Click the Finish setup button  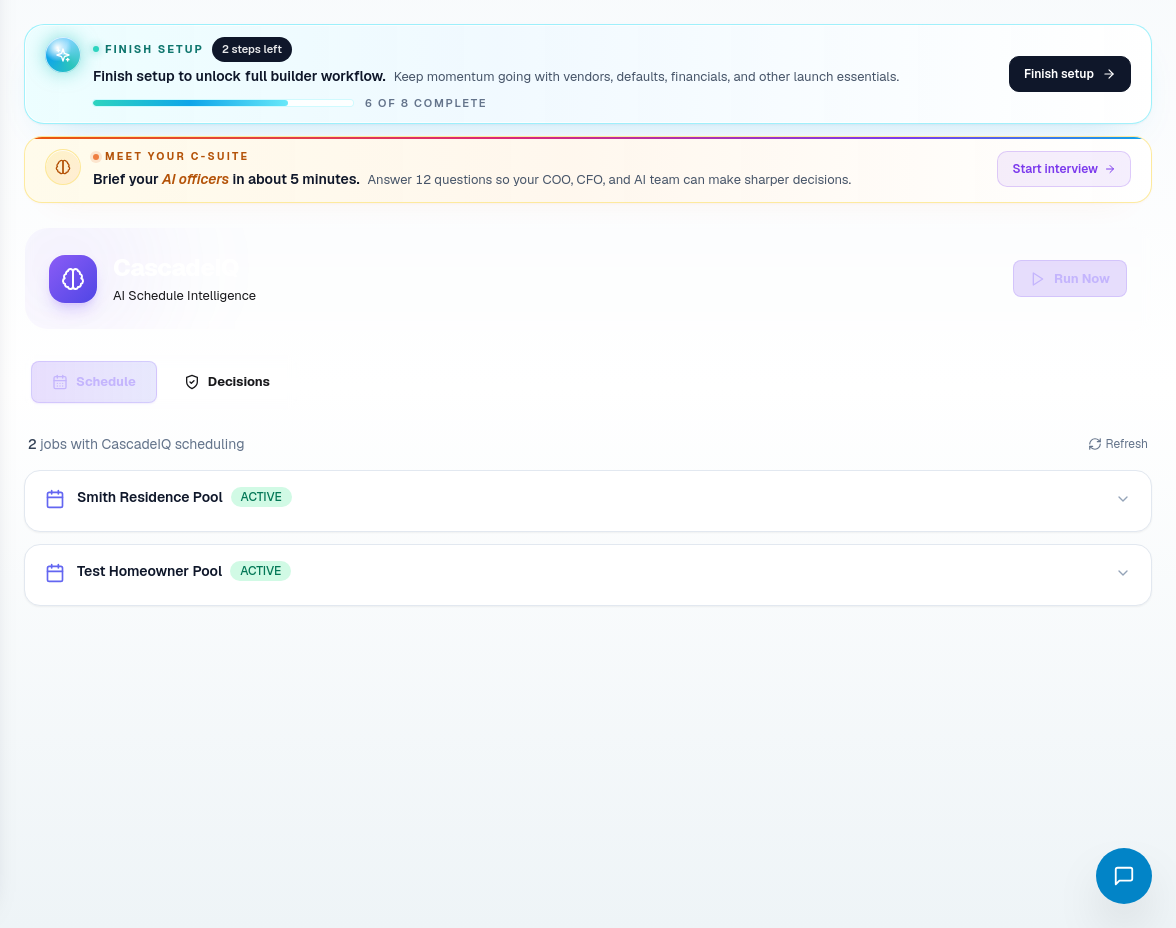(1069, 74)
